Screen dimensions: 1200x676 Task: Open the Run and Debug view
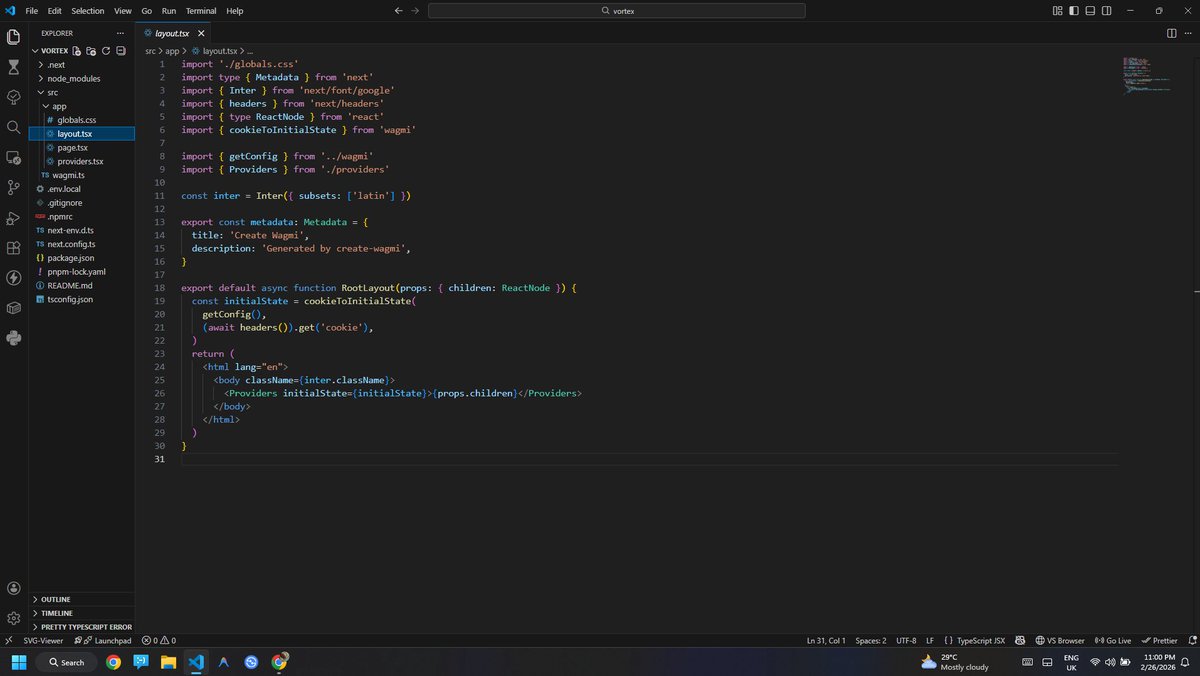(14, 217)
